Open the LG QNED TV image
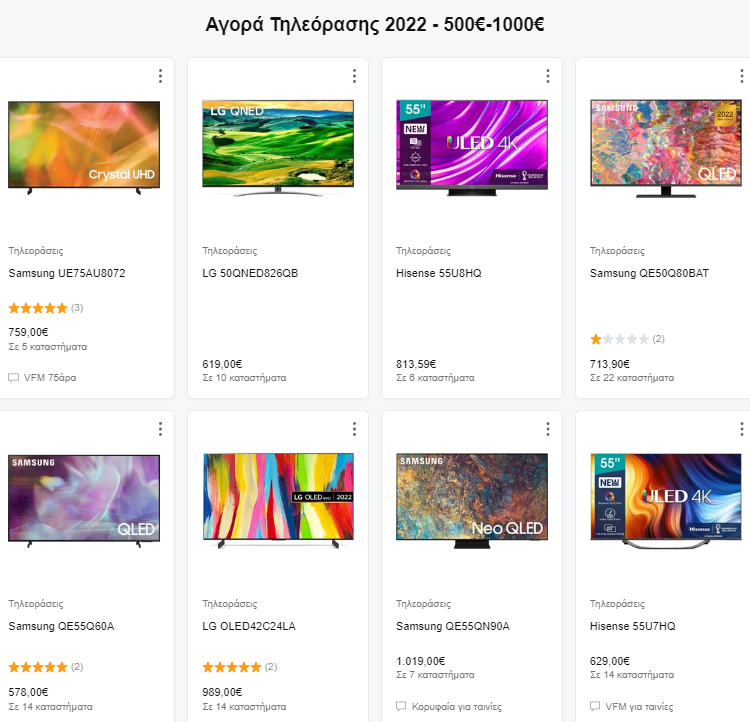The width and height of the screenshot is (750, 722). pyautogui.click(x=278, y=147)
